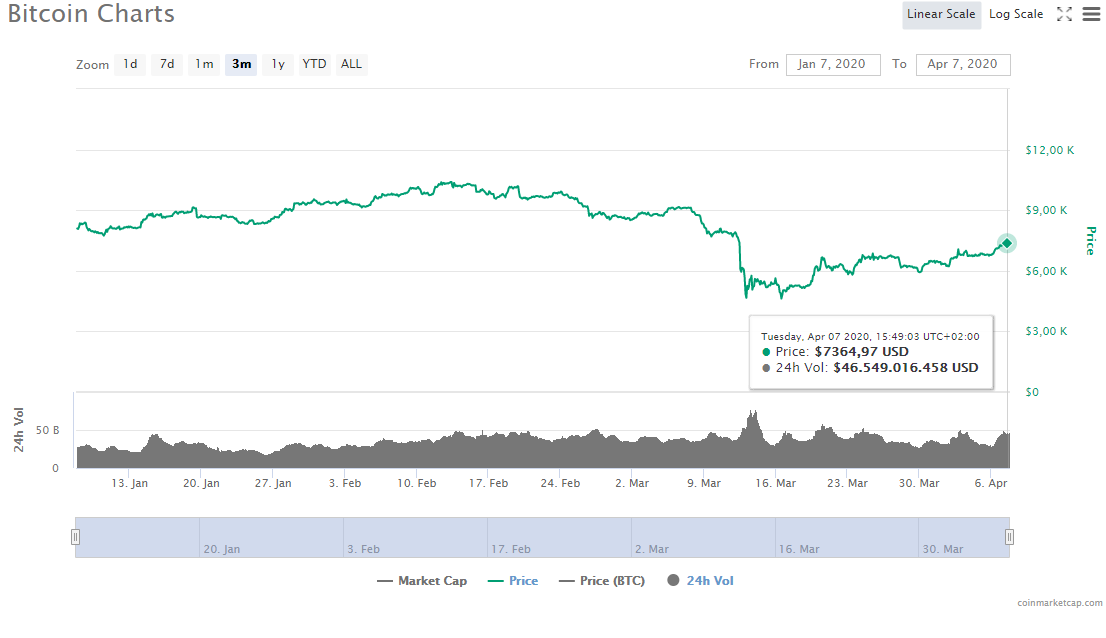1106x638 pixels.
Task: Choose the YTD zoom range
Action: pyautogui.click(x=314, y=64)
